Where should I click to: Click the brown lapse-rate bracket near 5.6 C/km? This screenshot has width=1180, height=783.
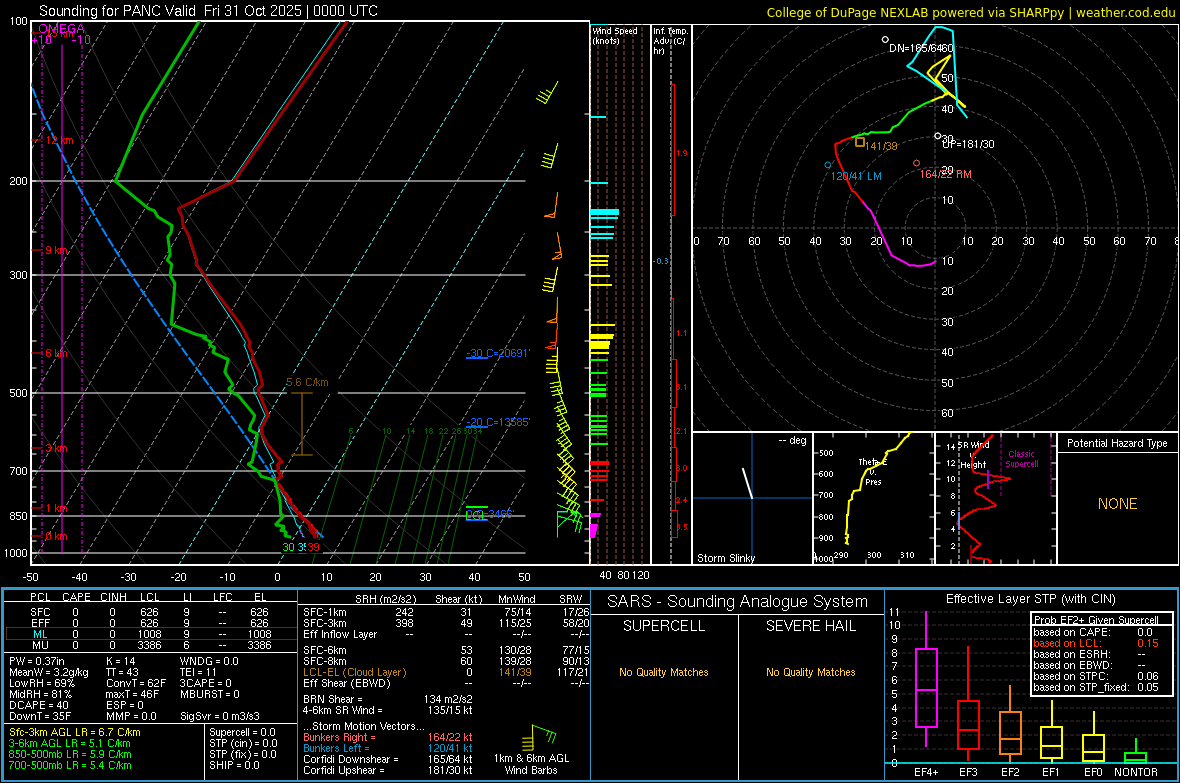pyautogui.click(x=302, y=423)
